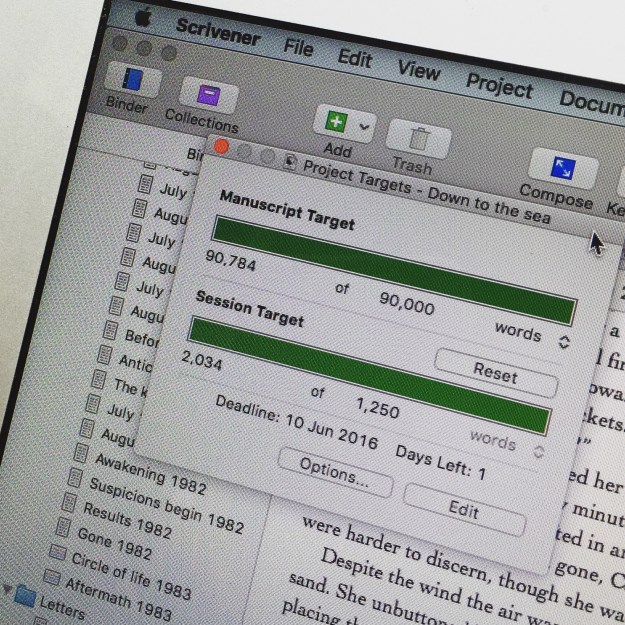Screen dimensions: 625x625
Task: Change the session target words unit stepper
Action: (x=539, y=451)
